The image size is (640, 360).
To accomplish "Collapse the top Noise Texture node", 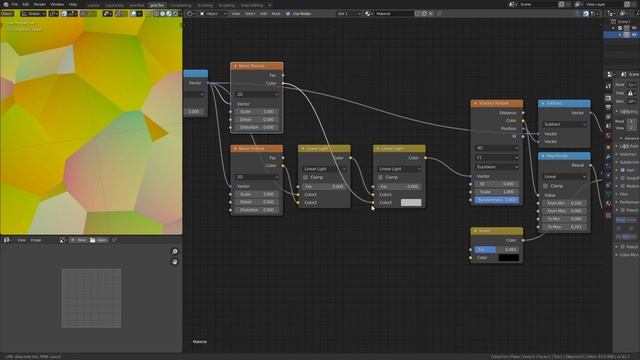I will [x=235, y=66].
